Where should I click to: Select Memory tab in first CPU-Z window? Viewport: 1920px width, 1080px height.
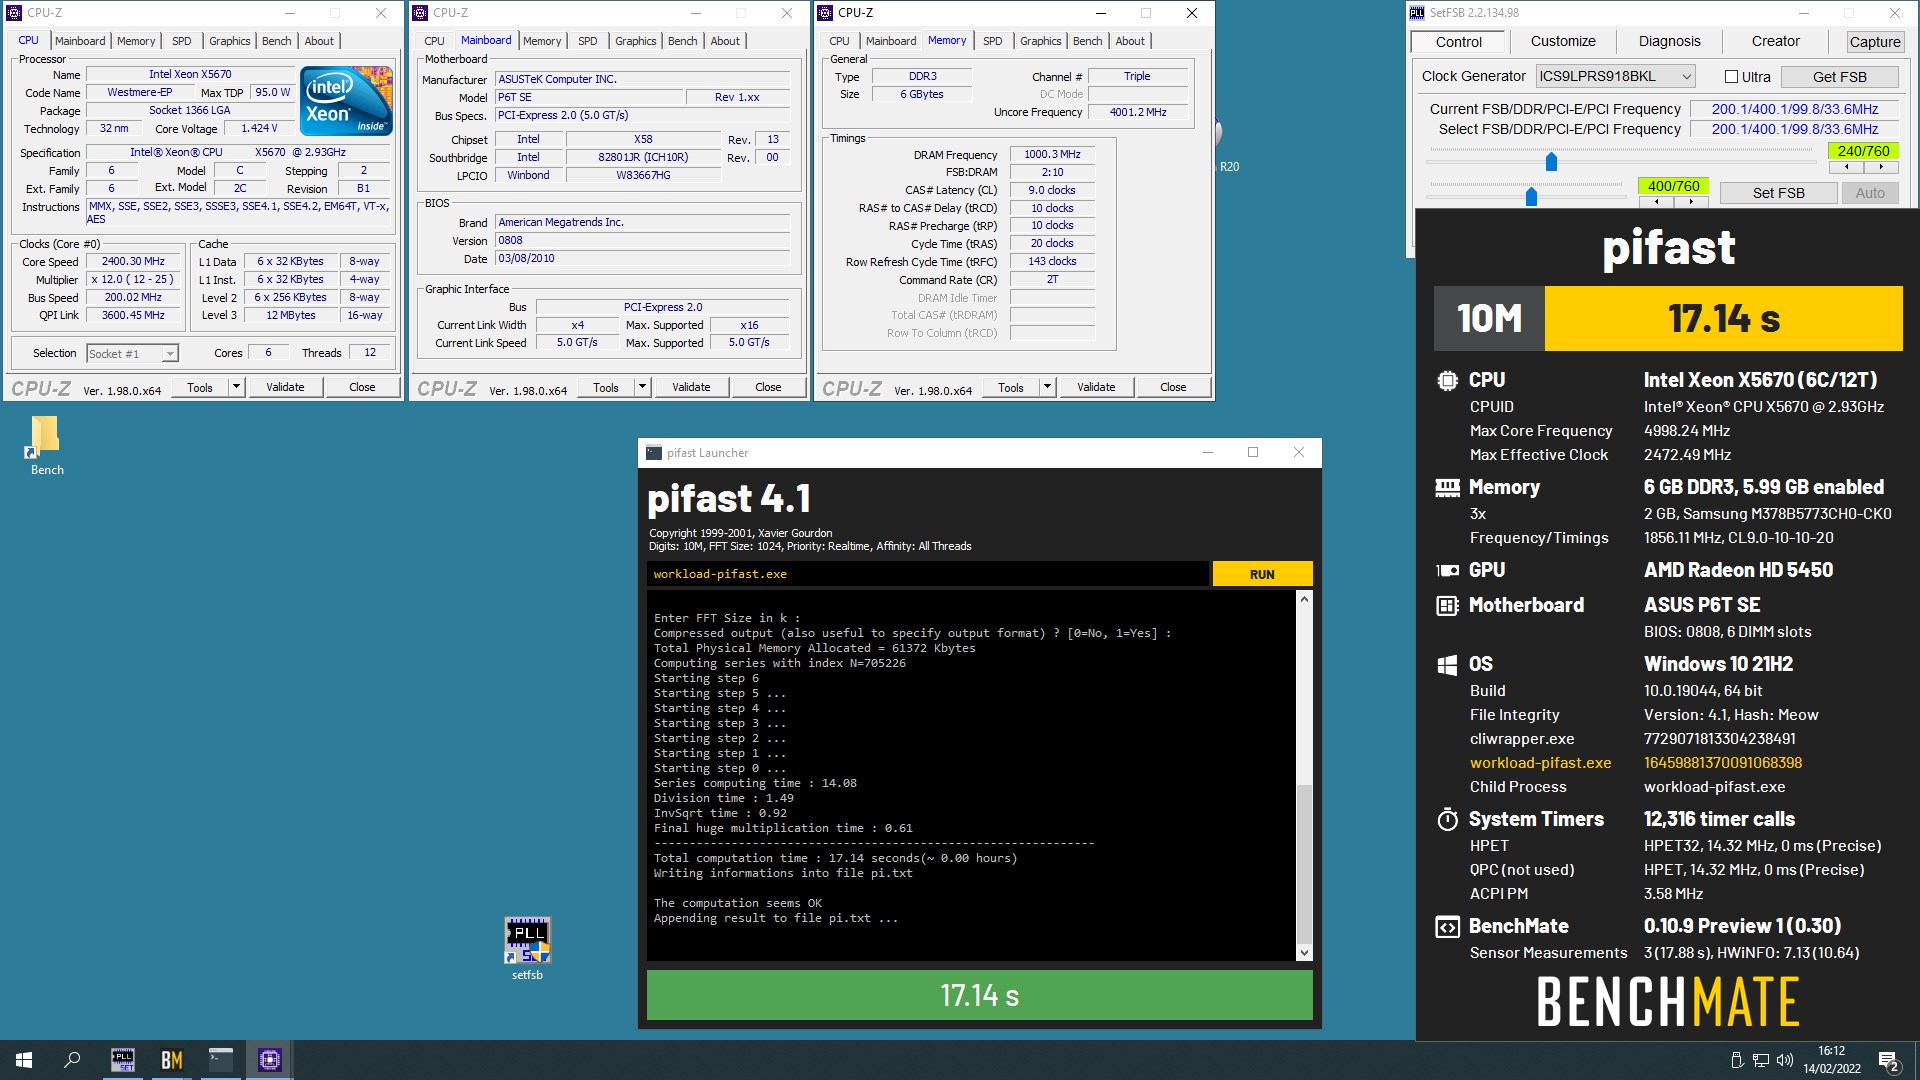coord(136,41)
